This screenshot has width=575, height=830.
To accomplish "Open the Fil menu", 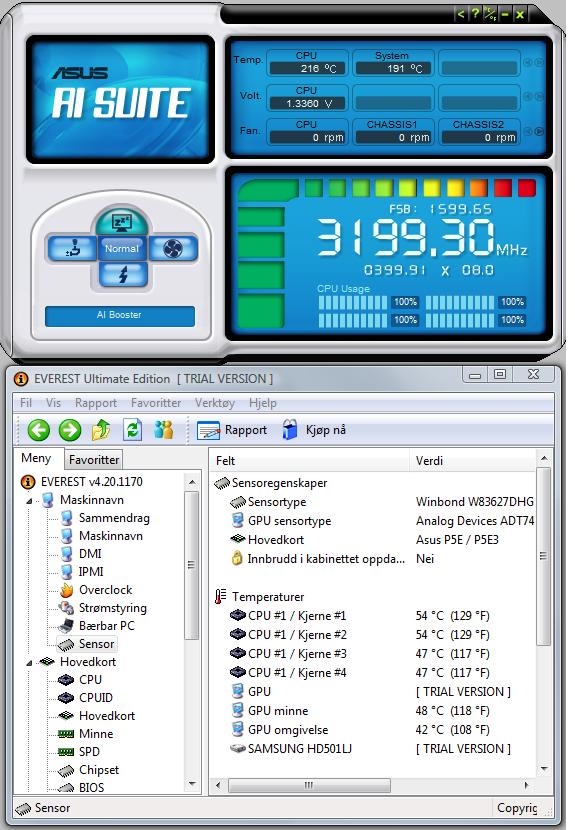I will coord(26,403).
